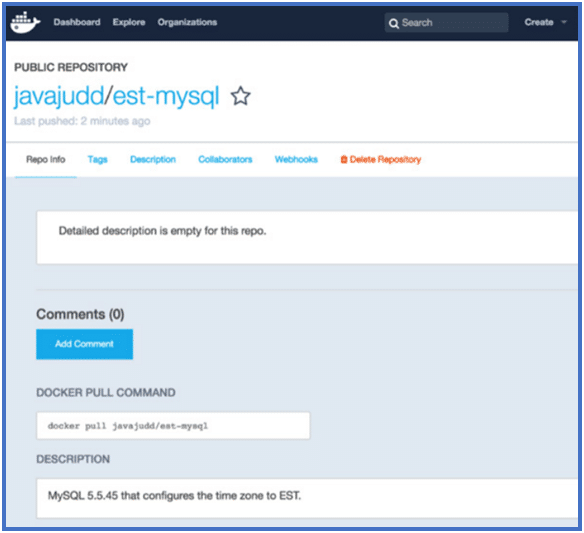The width and height of the screenshot is (584, 533).
Task: Click the javajudd username link
Action: tap(59, 96)
